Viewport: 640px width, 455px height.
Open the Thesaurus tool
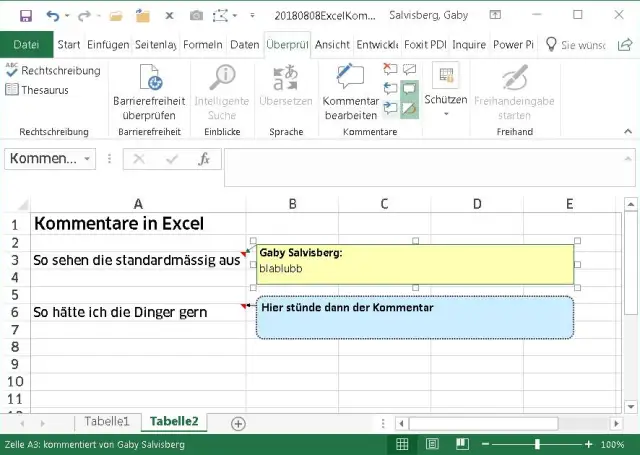click(40, 89)
